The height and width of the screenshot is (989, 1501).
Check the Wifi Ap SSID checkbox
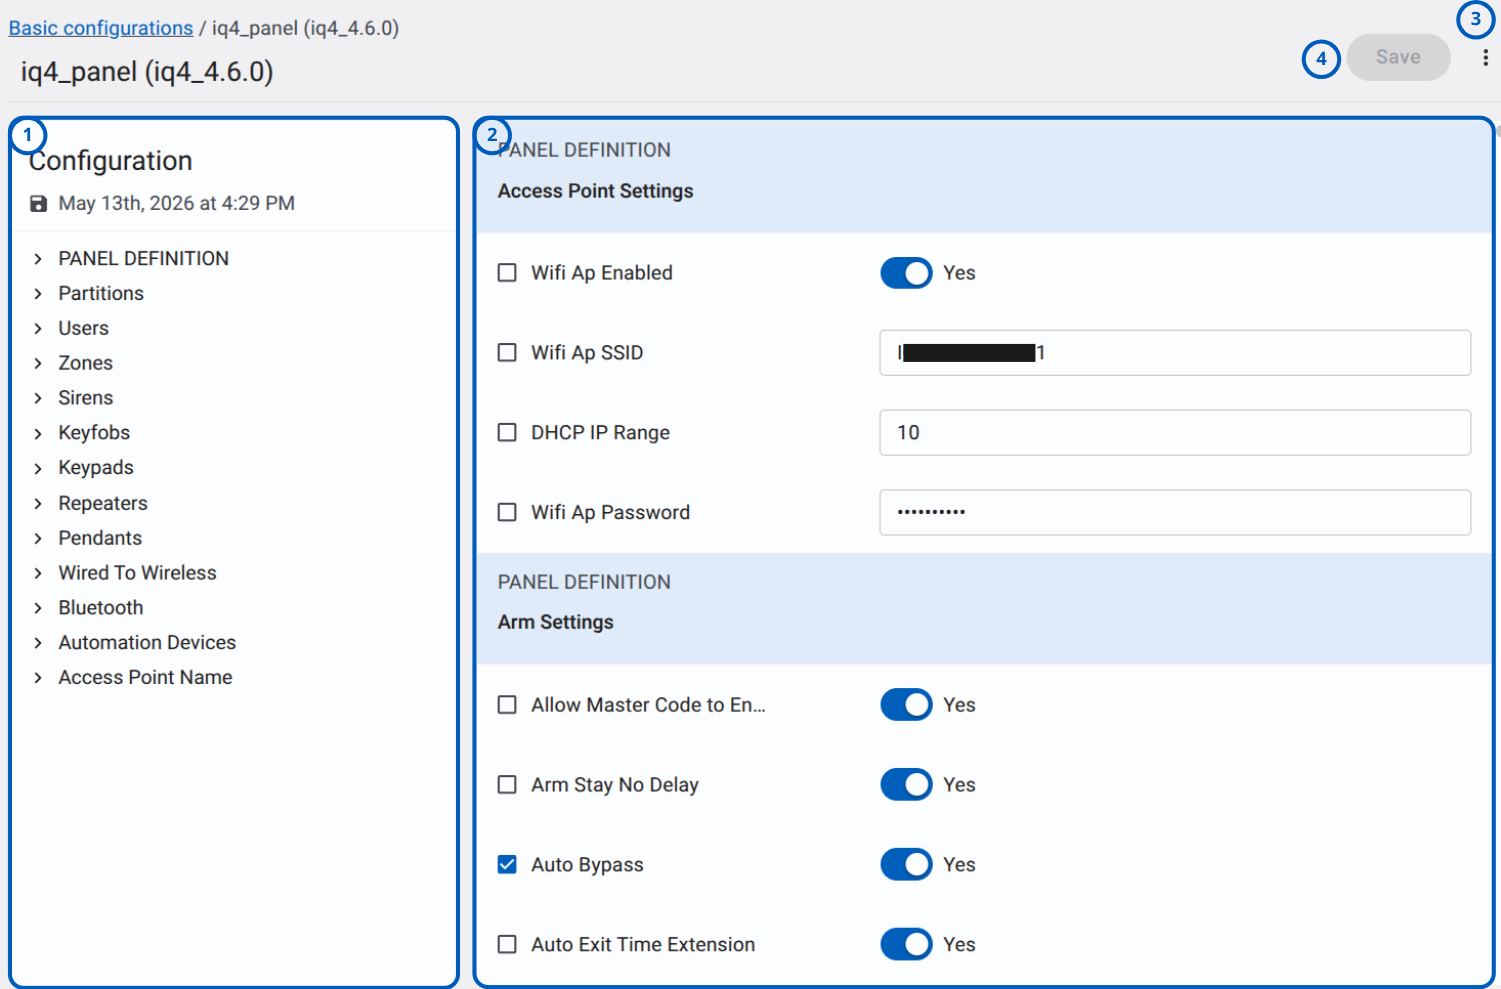click(x=507, y=353)
